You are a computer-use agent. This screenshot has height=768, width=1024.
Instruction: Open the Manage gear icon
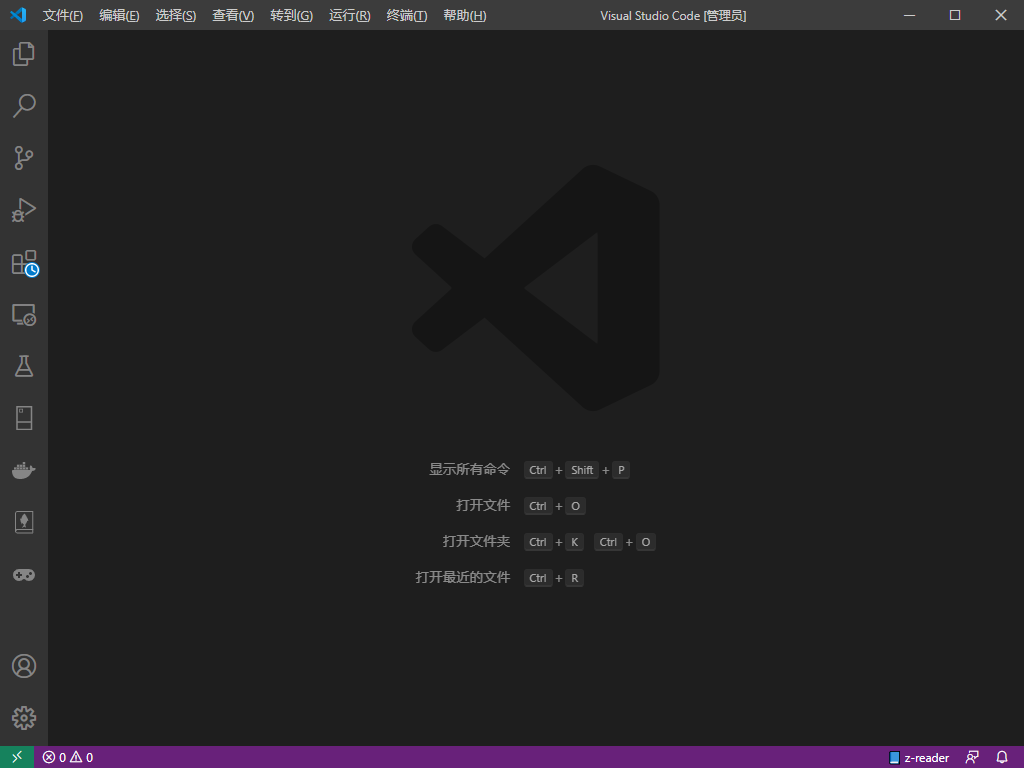click(x=24, y=718)
